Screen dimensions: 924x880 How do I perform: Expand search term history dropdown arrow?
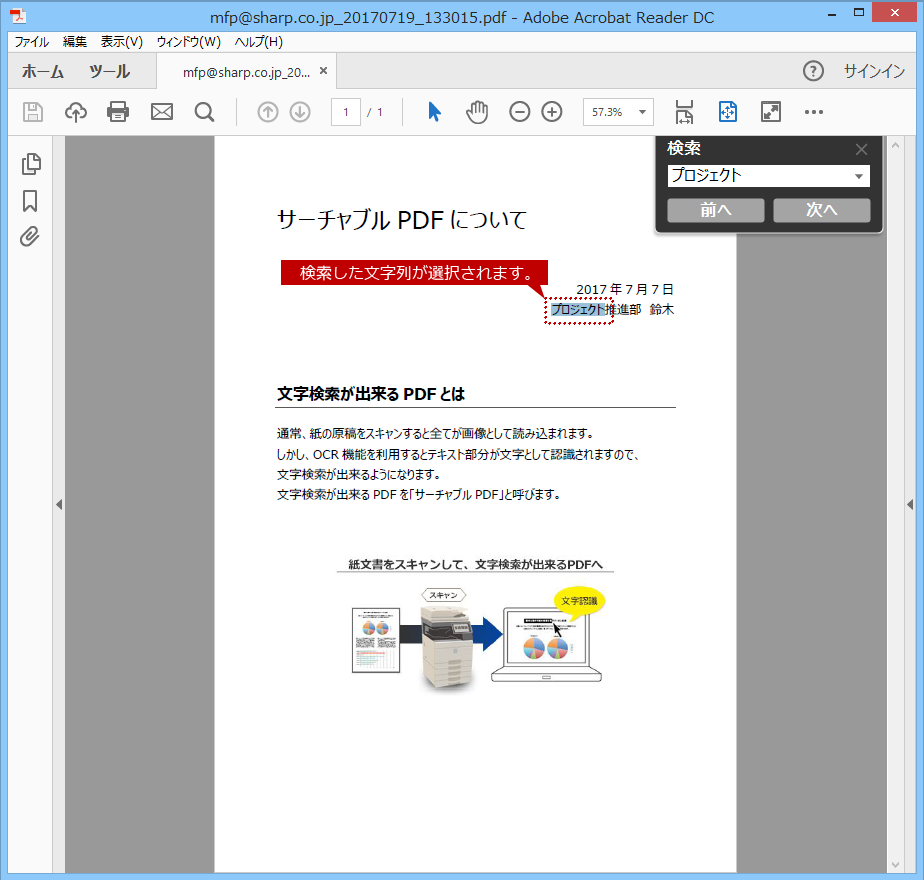click(859, 176)
